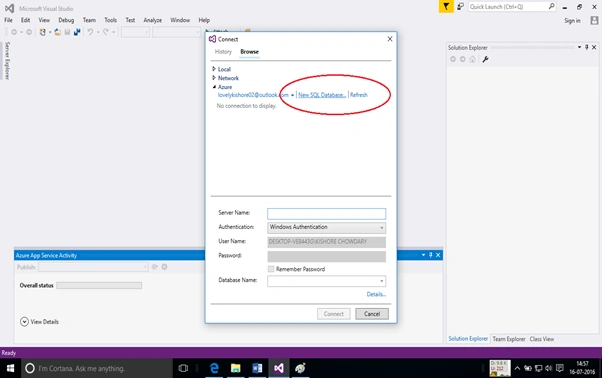Open Word from the taskbar
Viewport: 602px width, 378px height.
[x=257, y=368]
